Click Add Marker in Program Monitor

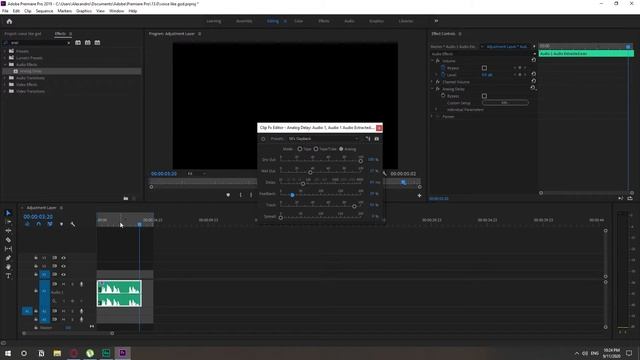228,195
